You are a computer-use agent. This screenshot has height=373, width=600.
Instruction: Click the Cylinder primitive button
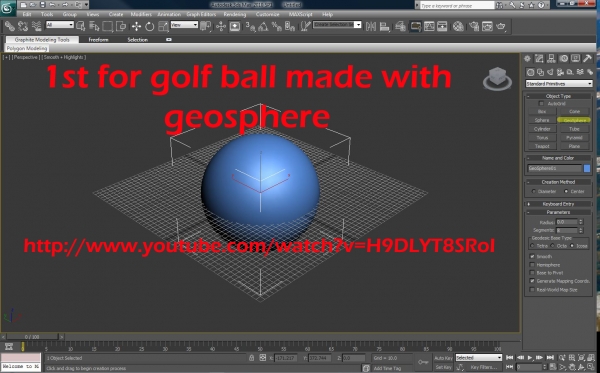click(x=542, y=129)
